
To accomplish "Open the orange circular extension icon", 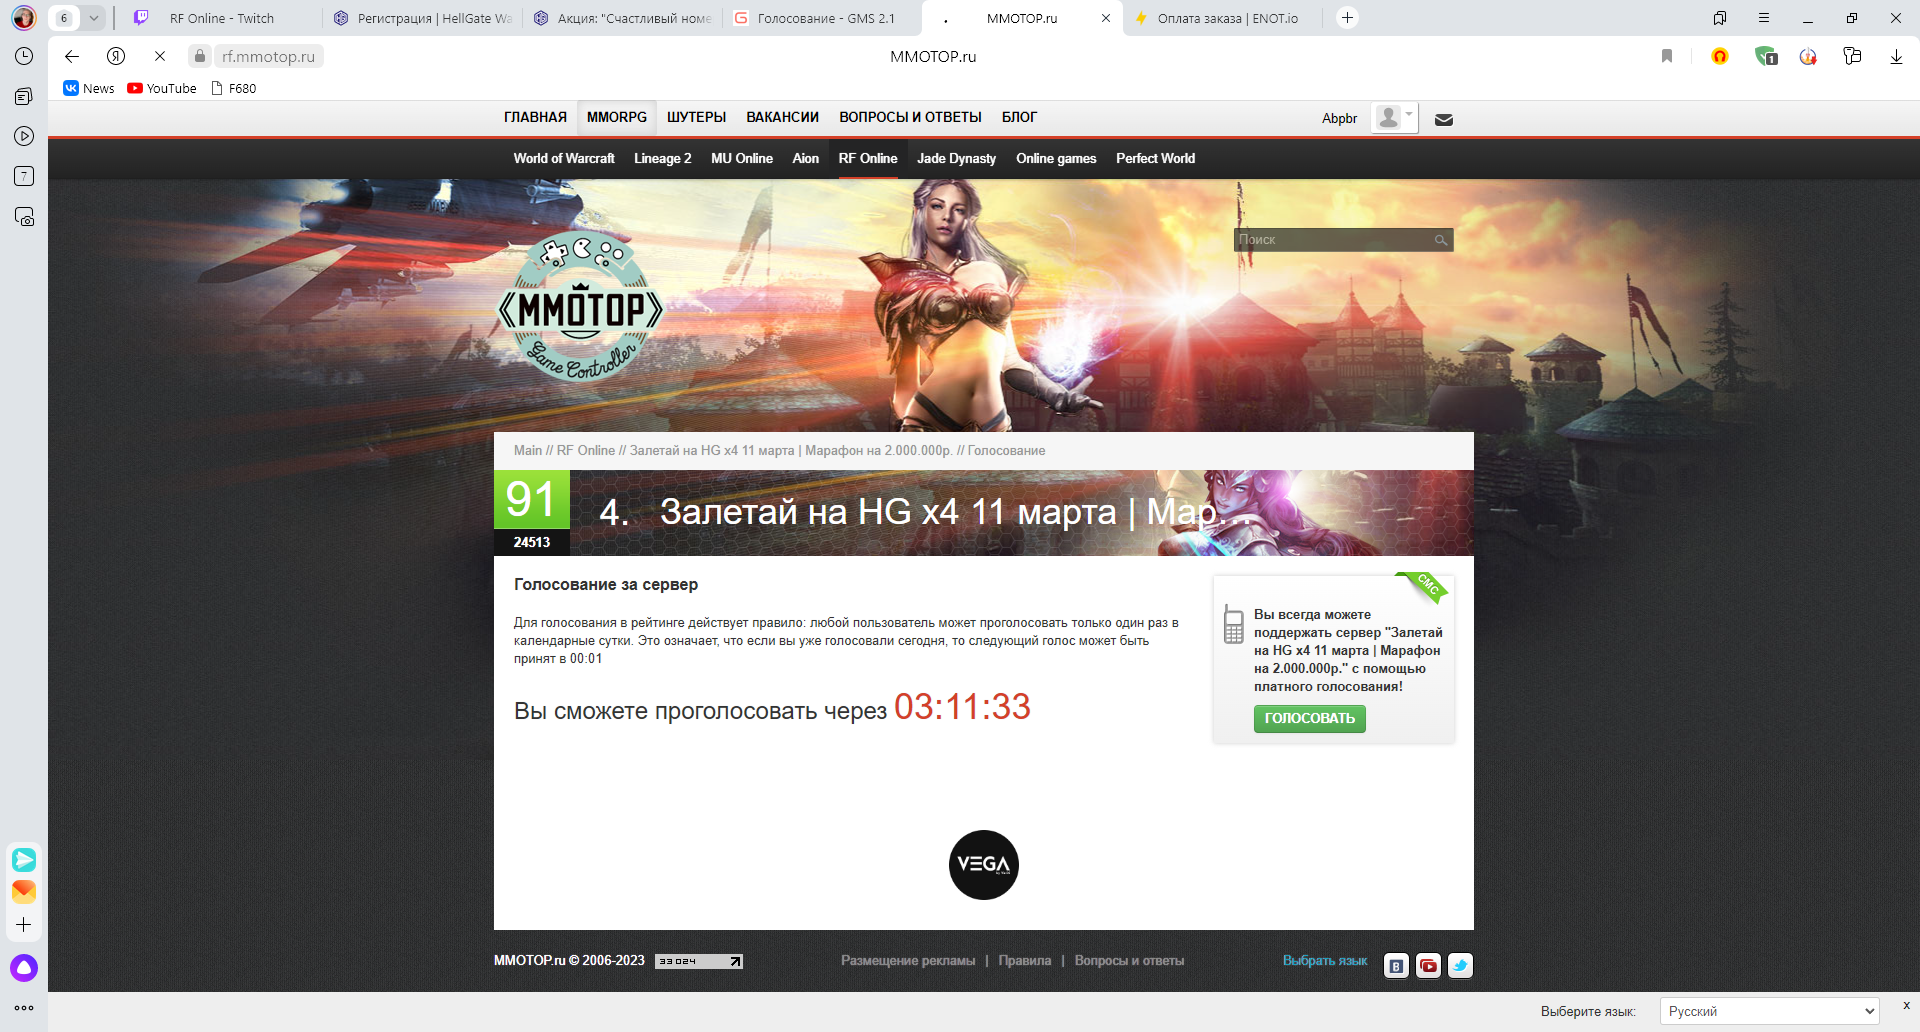I will click(1720, 56).
